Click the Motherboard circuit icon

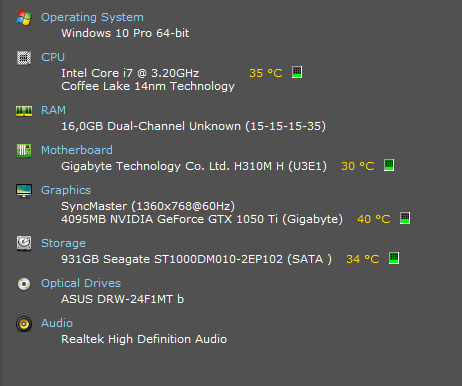click(x=24, y=151)
